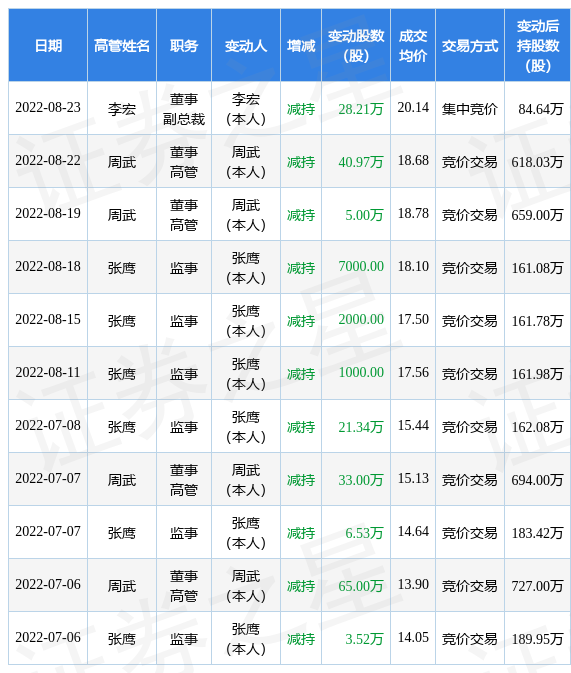
Task: Click 李宏 in the executive name column
Action: pyautogui.click(x=122, y=109)
